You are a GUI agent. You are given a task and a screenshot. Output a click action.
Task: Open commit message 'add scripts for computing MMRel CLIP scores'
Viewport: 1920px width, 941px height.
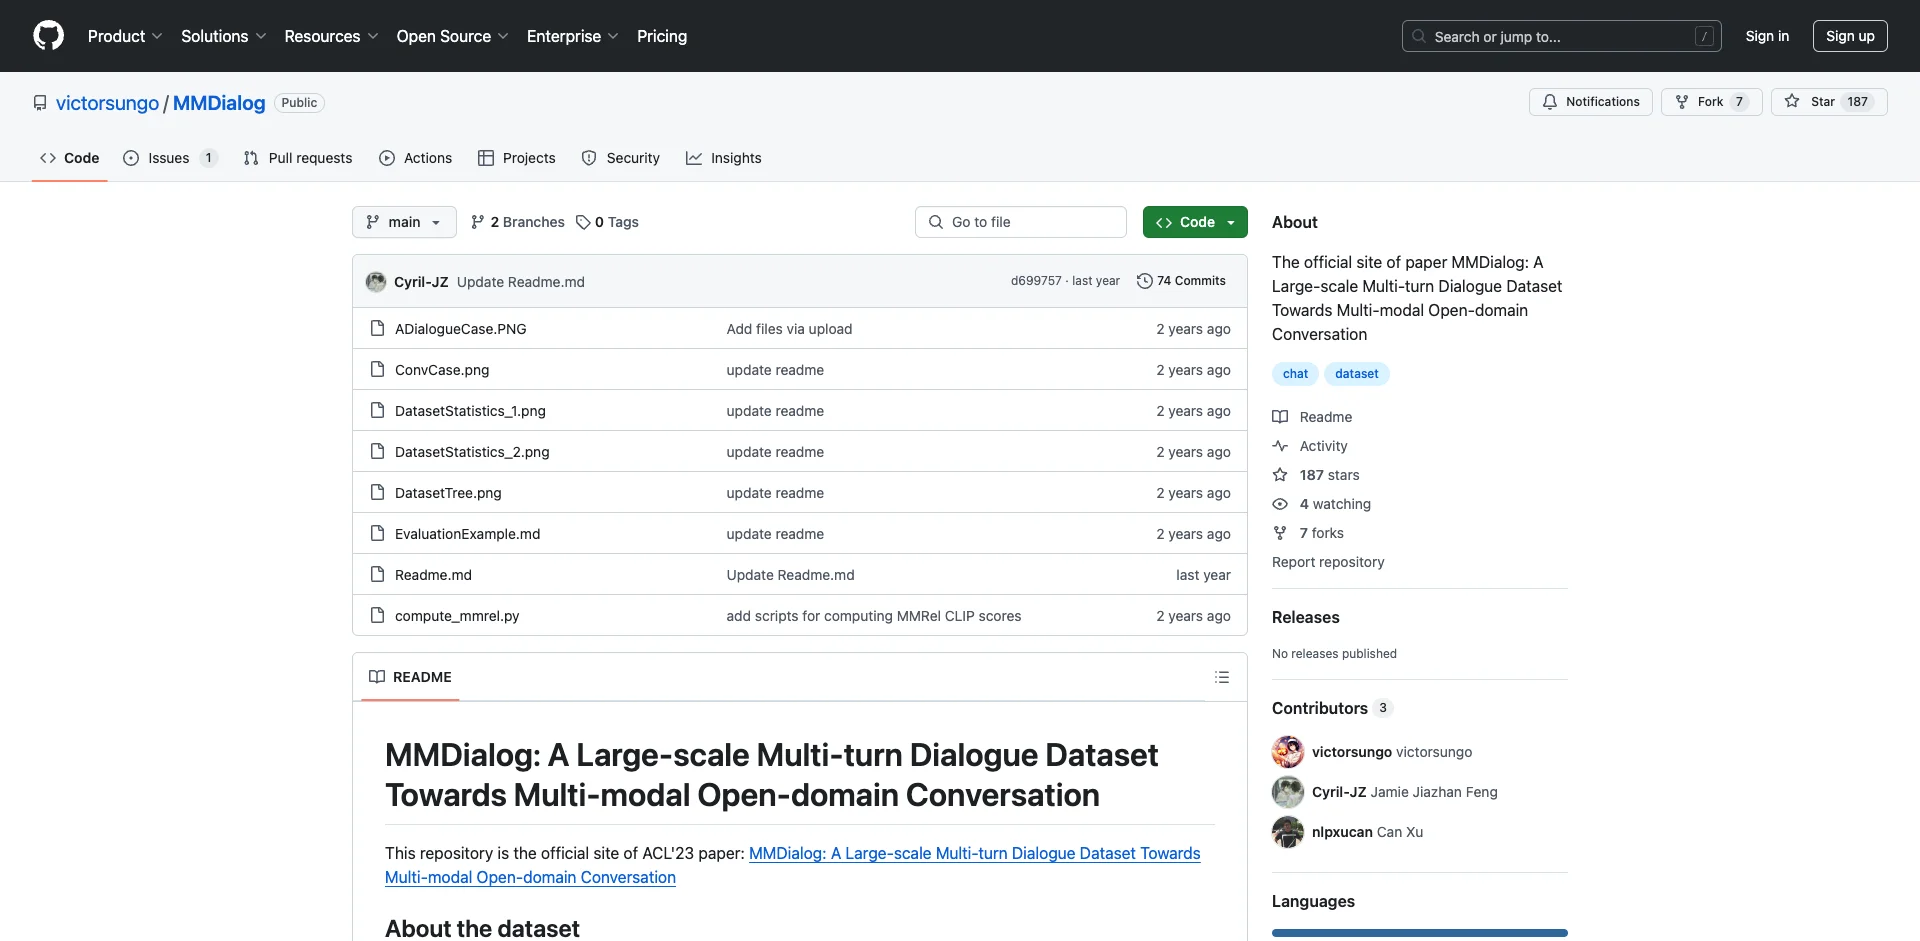[874, 616]
